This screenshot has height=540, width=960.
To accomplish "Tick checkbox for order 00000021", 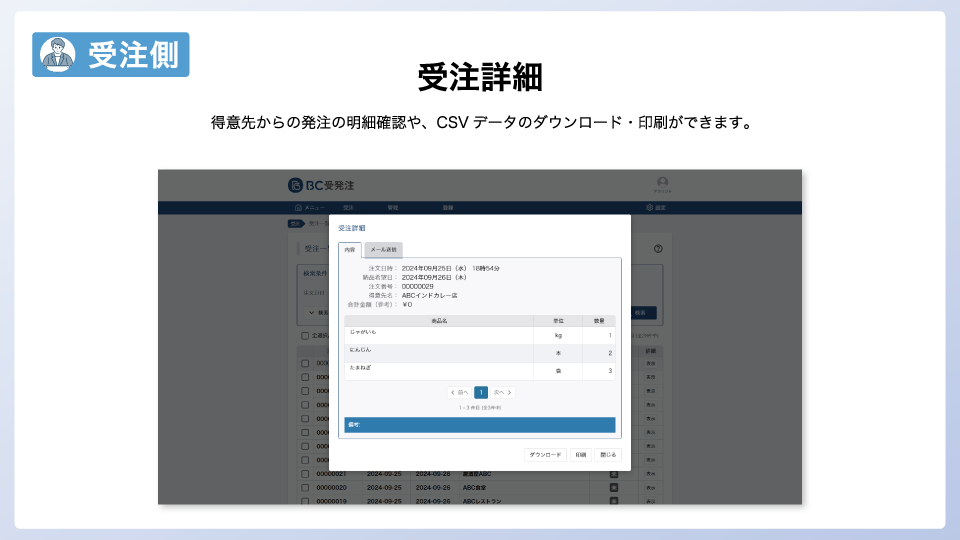I will coord(305,474).
